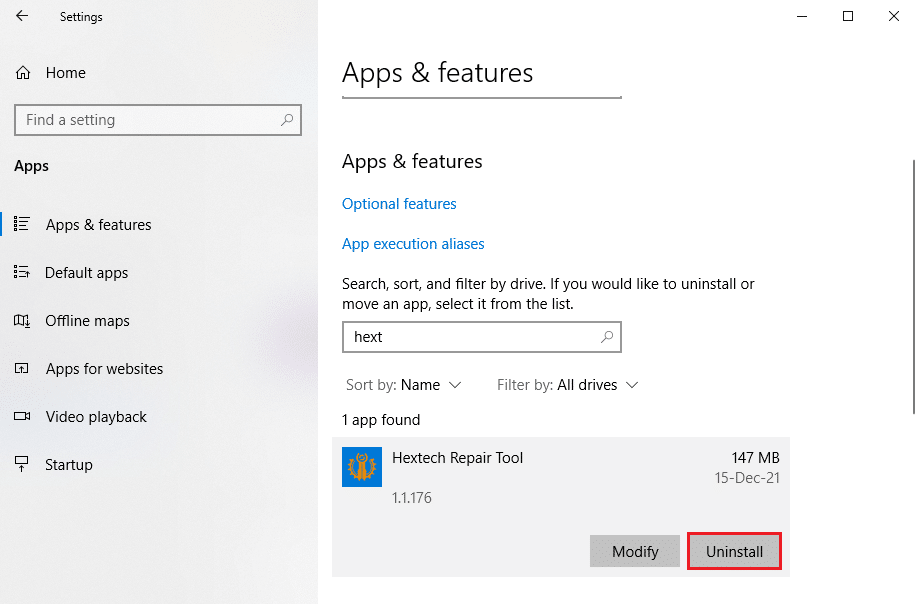Screen dimensions: 917x604
Task: Click the Modify button
Action: [x=635, y=552]
